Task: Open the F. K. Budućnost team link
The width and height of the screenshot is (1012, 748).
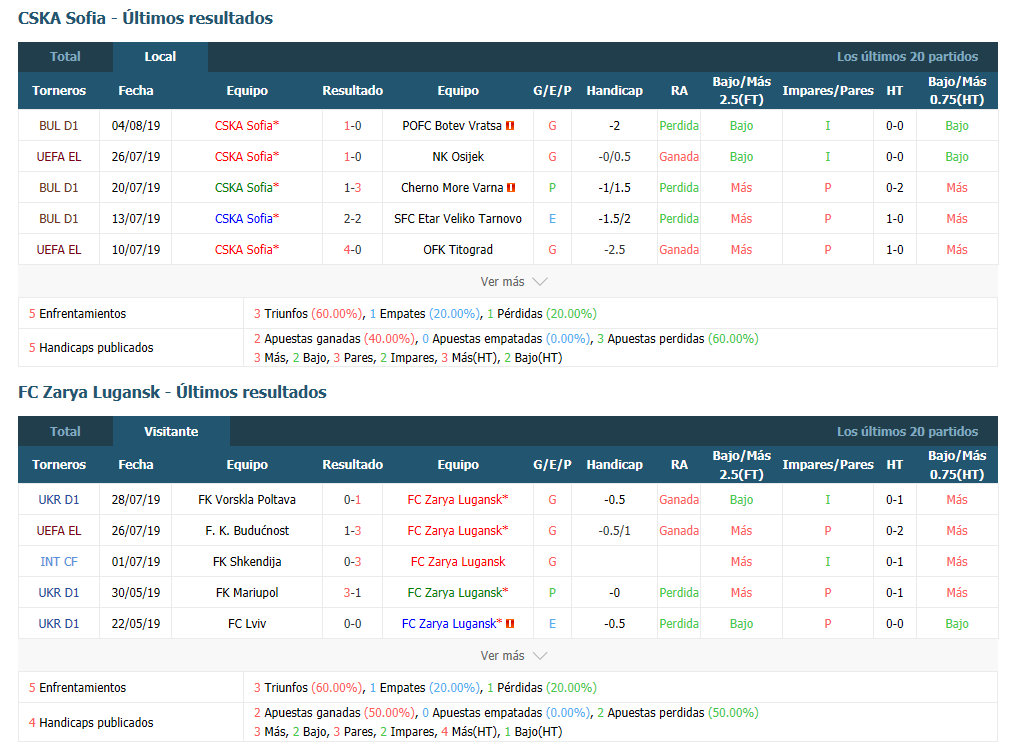Action: [247, 531]
